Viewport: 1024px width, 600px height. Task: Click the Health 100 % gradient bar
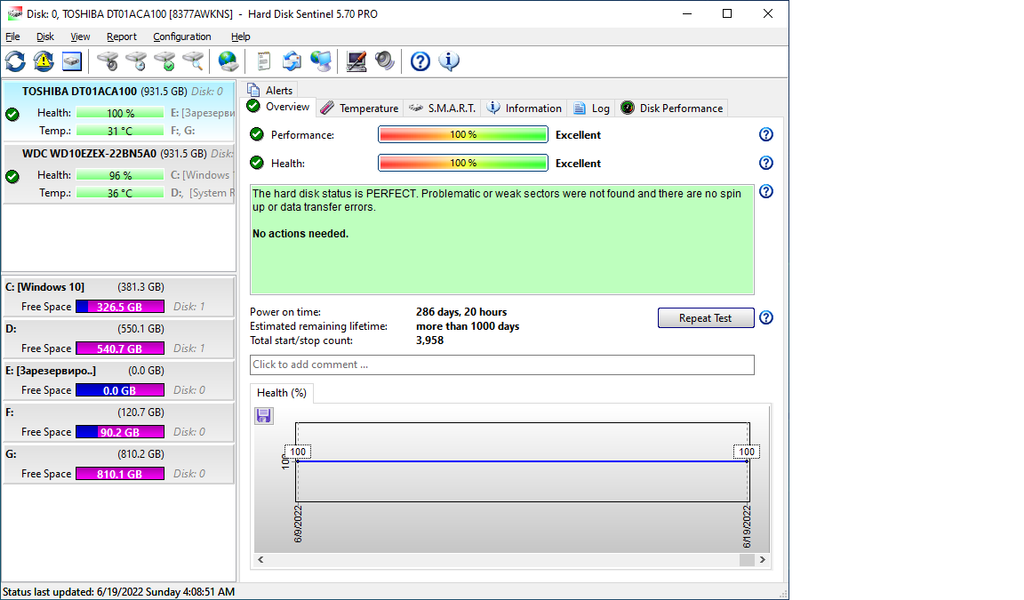click(462, 163)
